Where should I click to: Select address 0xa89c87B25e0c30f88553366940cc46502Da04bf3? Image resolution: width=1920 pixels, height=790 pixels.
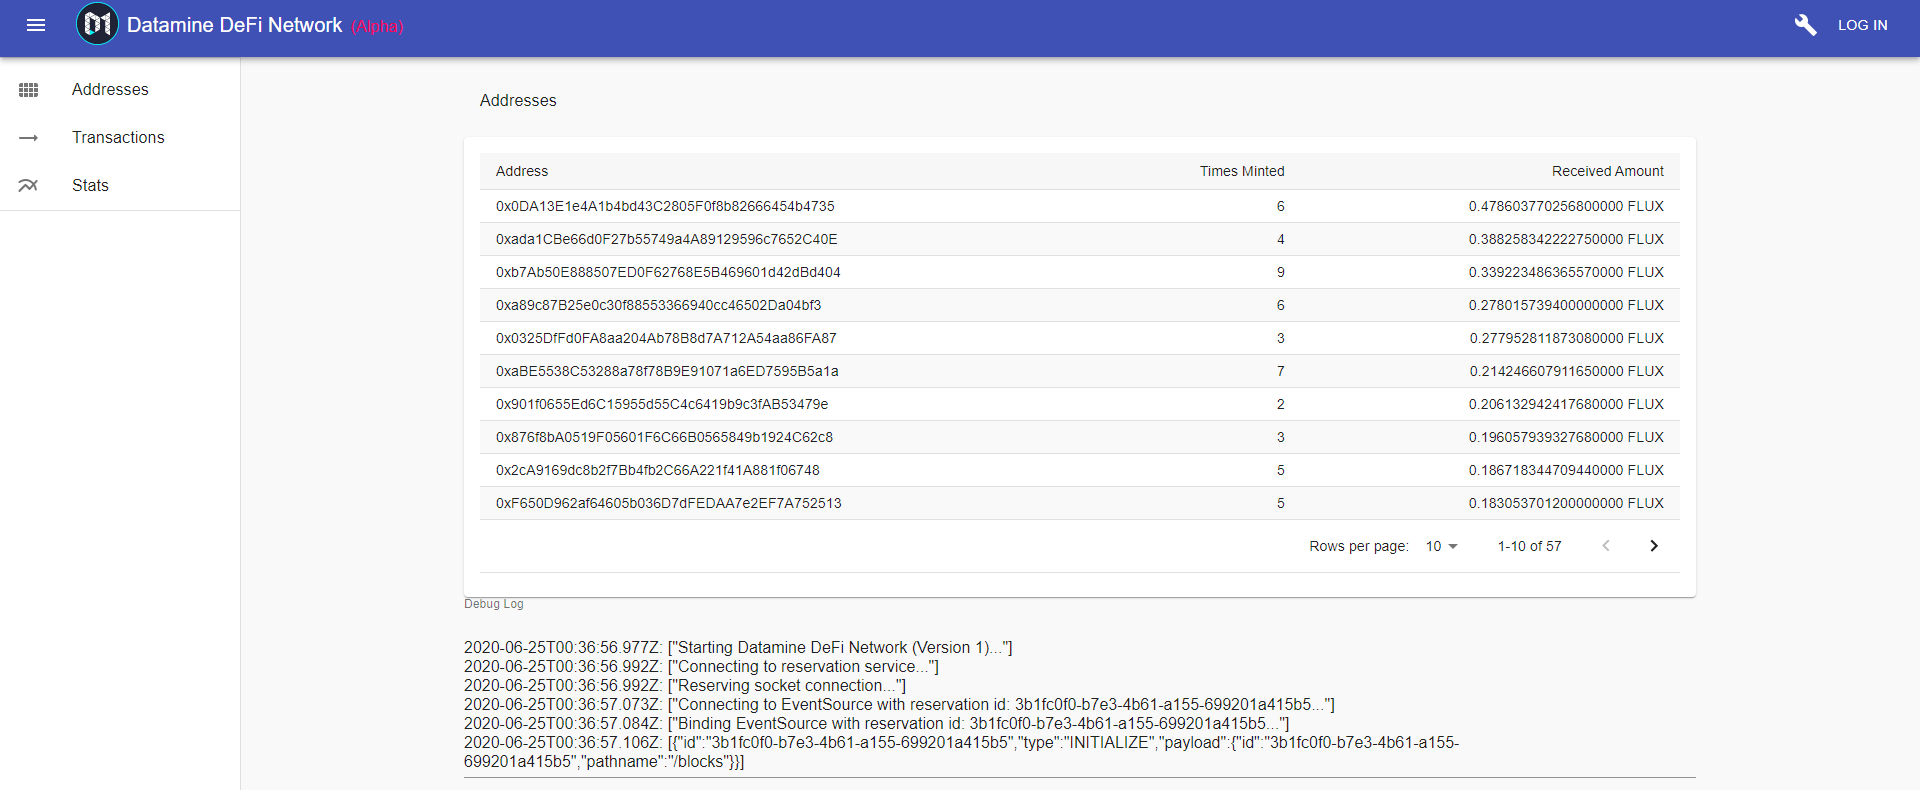(x=658, y=305)
